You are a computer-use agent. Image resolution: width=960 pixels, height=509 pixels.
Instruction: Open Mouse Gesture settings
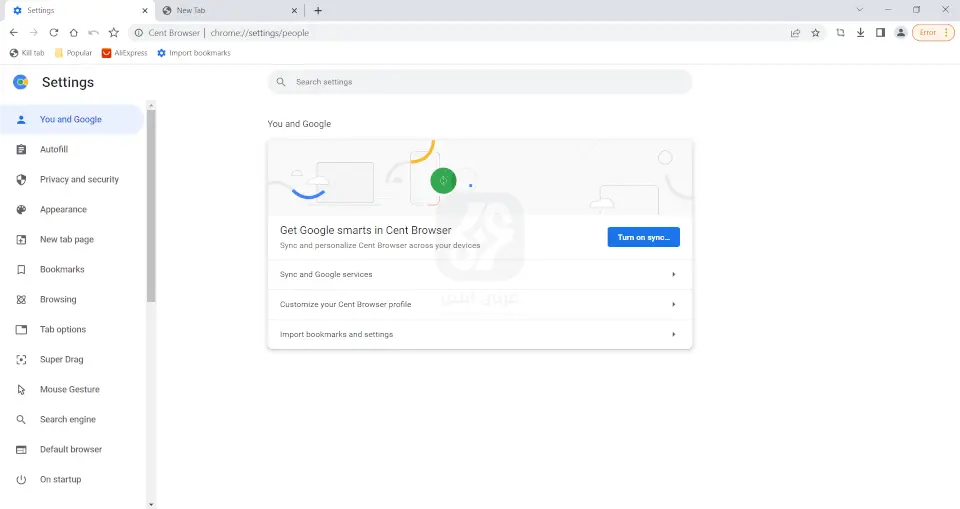tap(72, 390)
